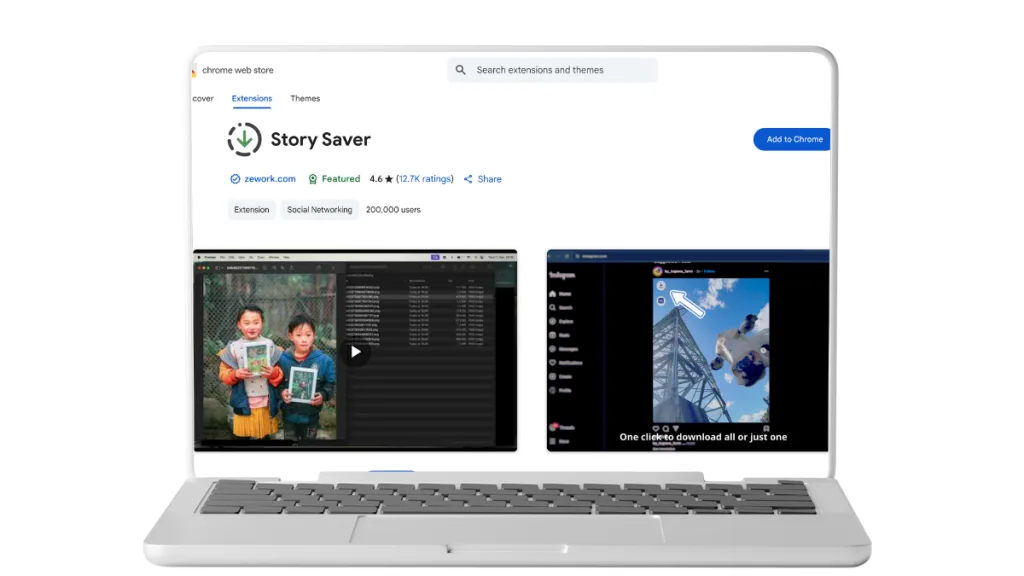Click the share icon next to Share

[468, 179]
